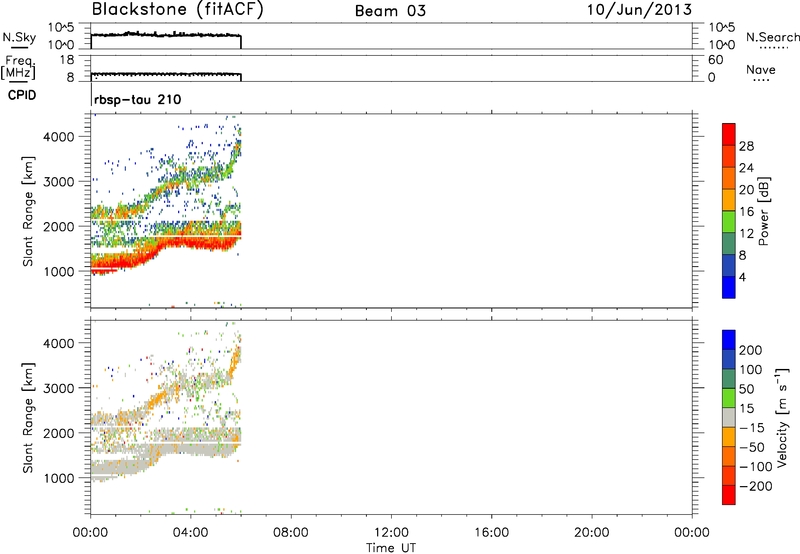Select the Freq. [MHz] axis label
Viewport: 800px width, 554px height.
pos(18,67)
